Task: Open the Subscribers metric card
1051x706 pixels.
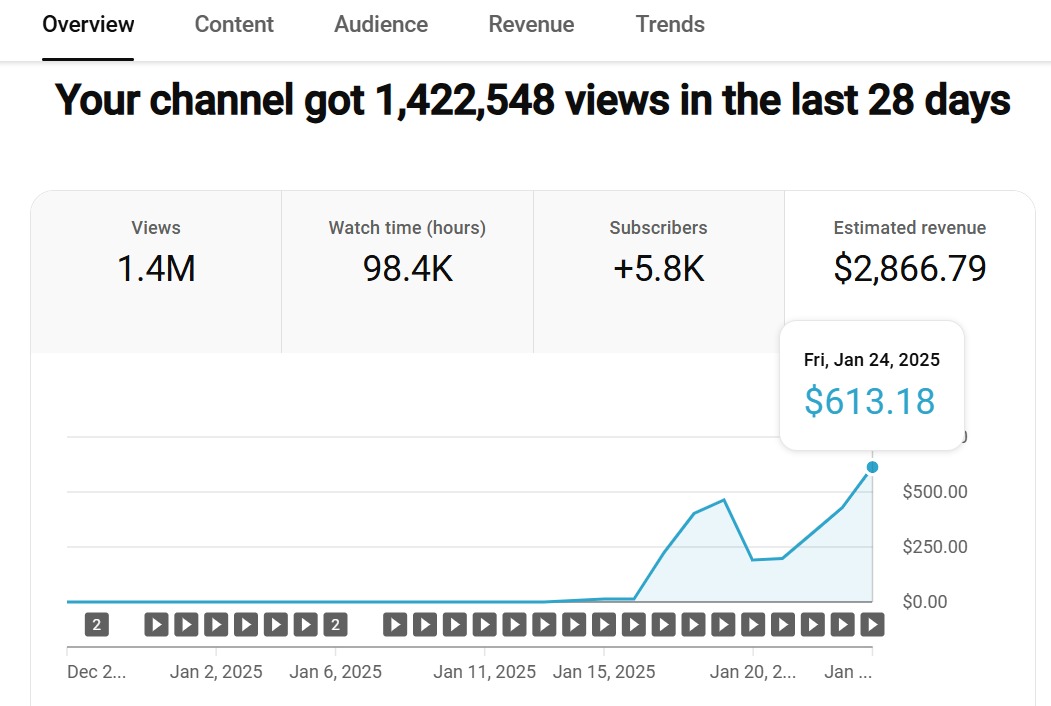Action: click(657, 252)
